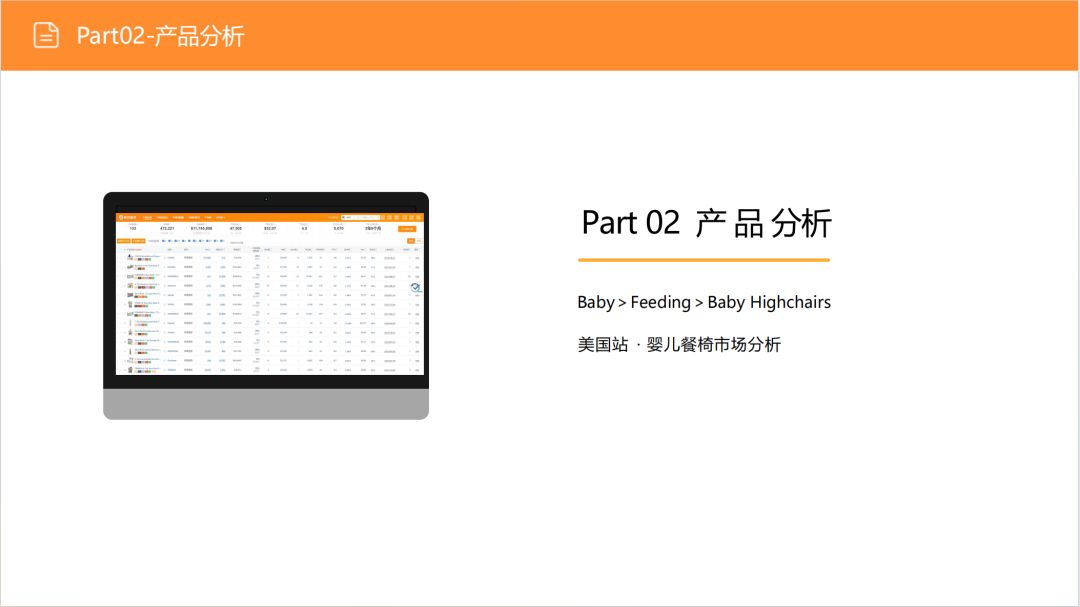Click the document icon in the orange header
1080x607 pixels.
(46, 35)
